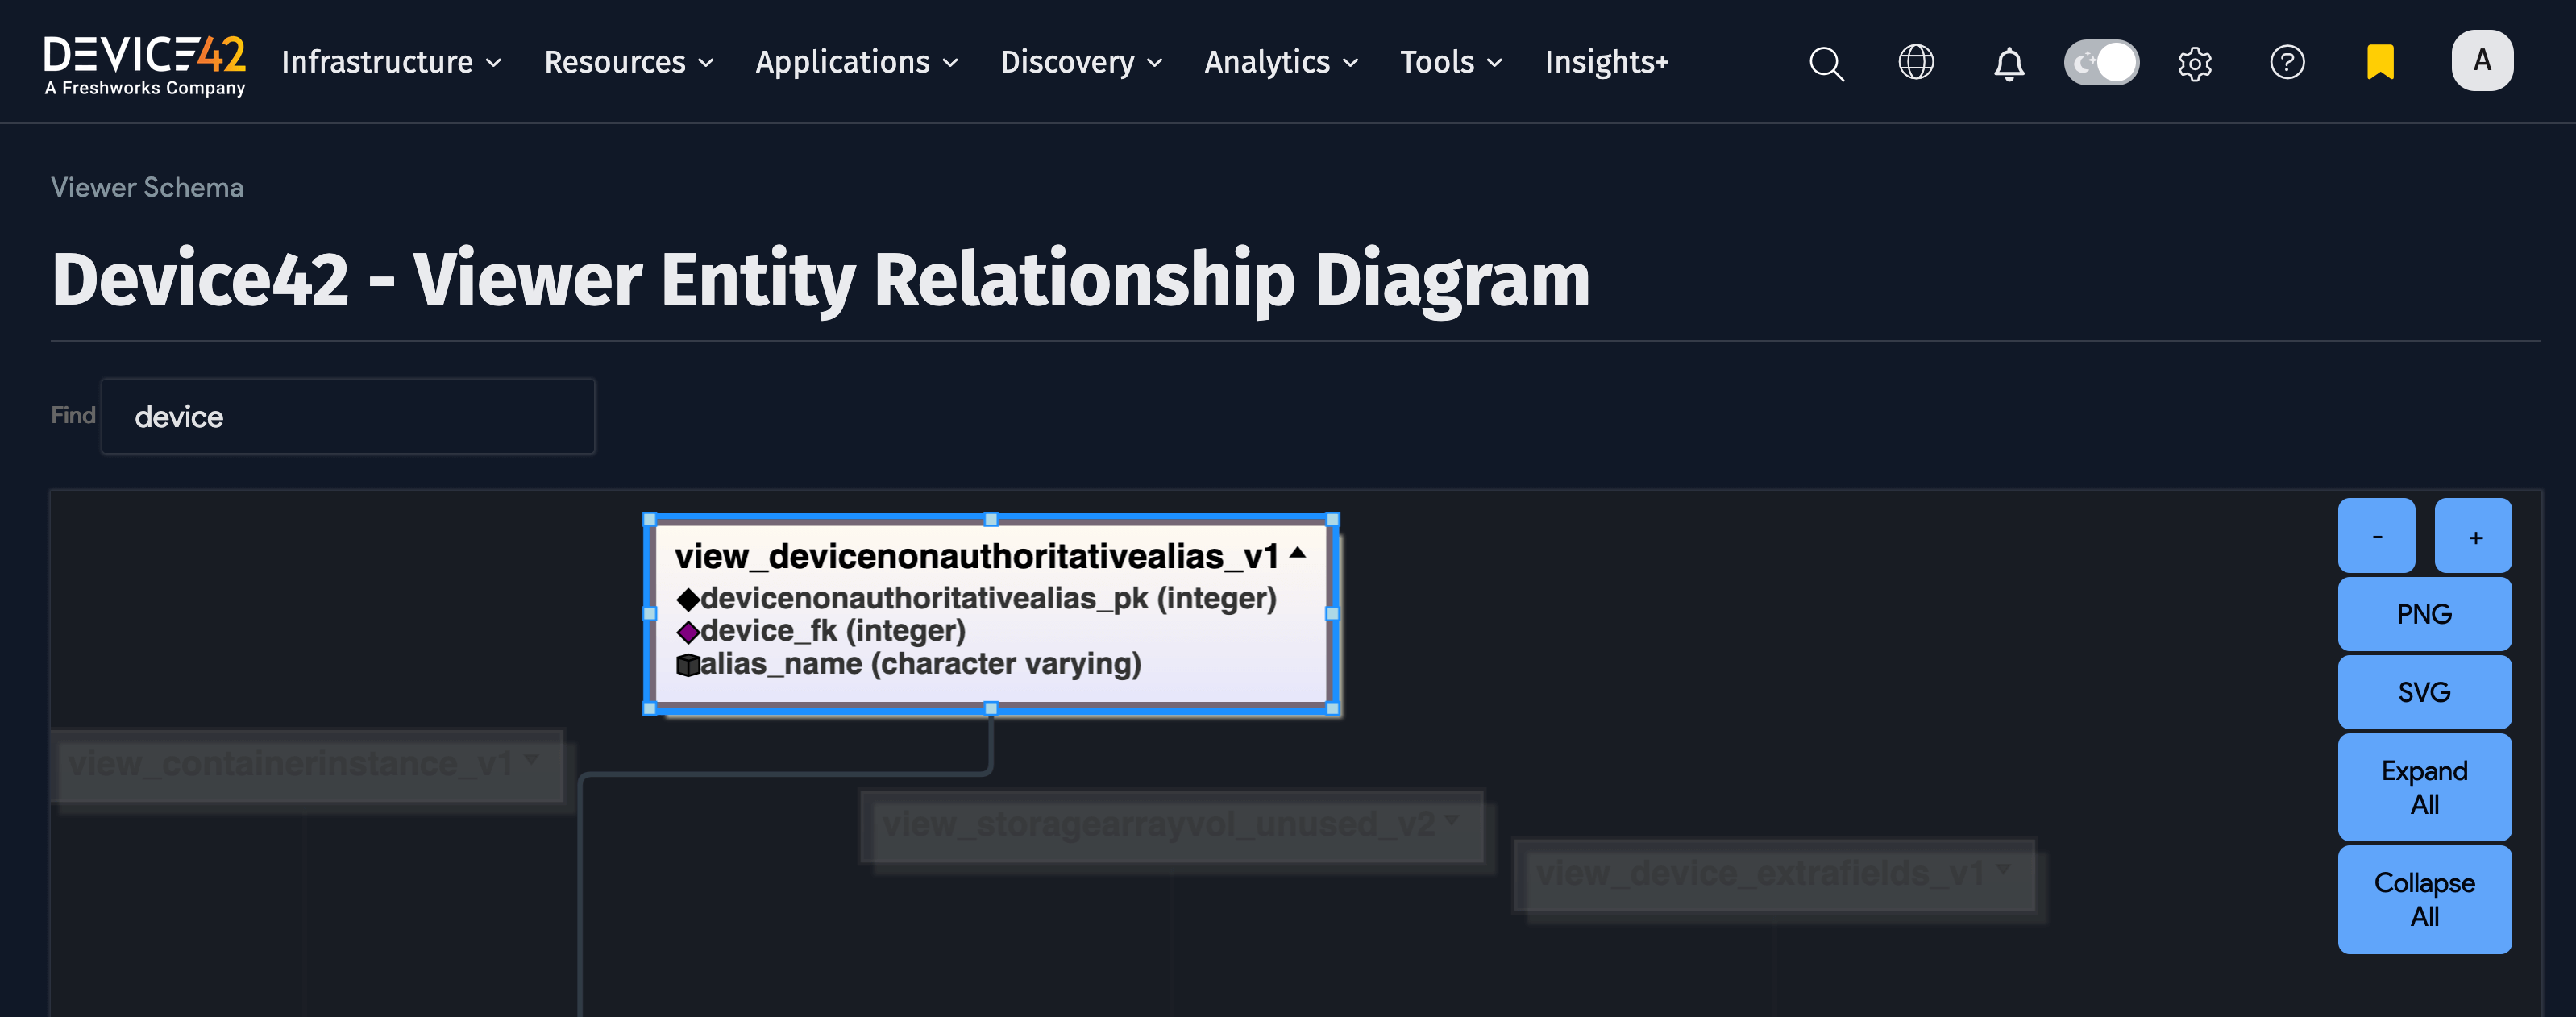Viewport: 2576px width, 1017px height.
Task: Open the Analytics dropdown menu
Action: point(1280,62)
